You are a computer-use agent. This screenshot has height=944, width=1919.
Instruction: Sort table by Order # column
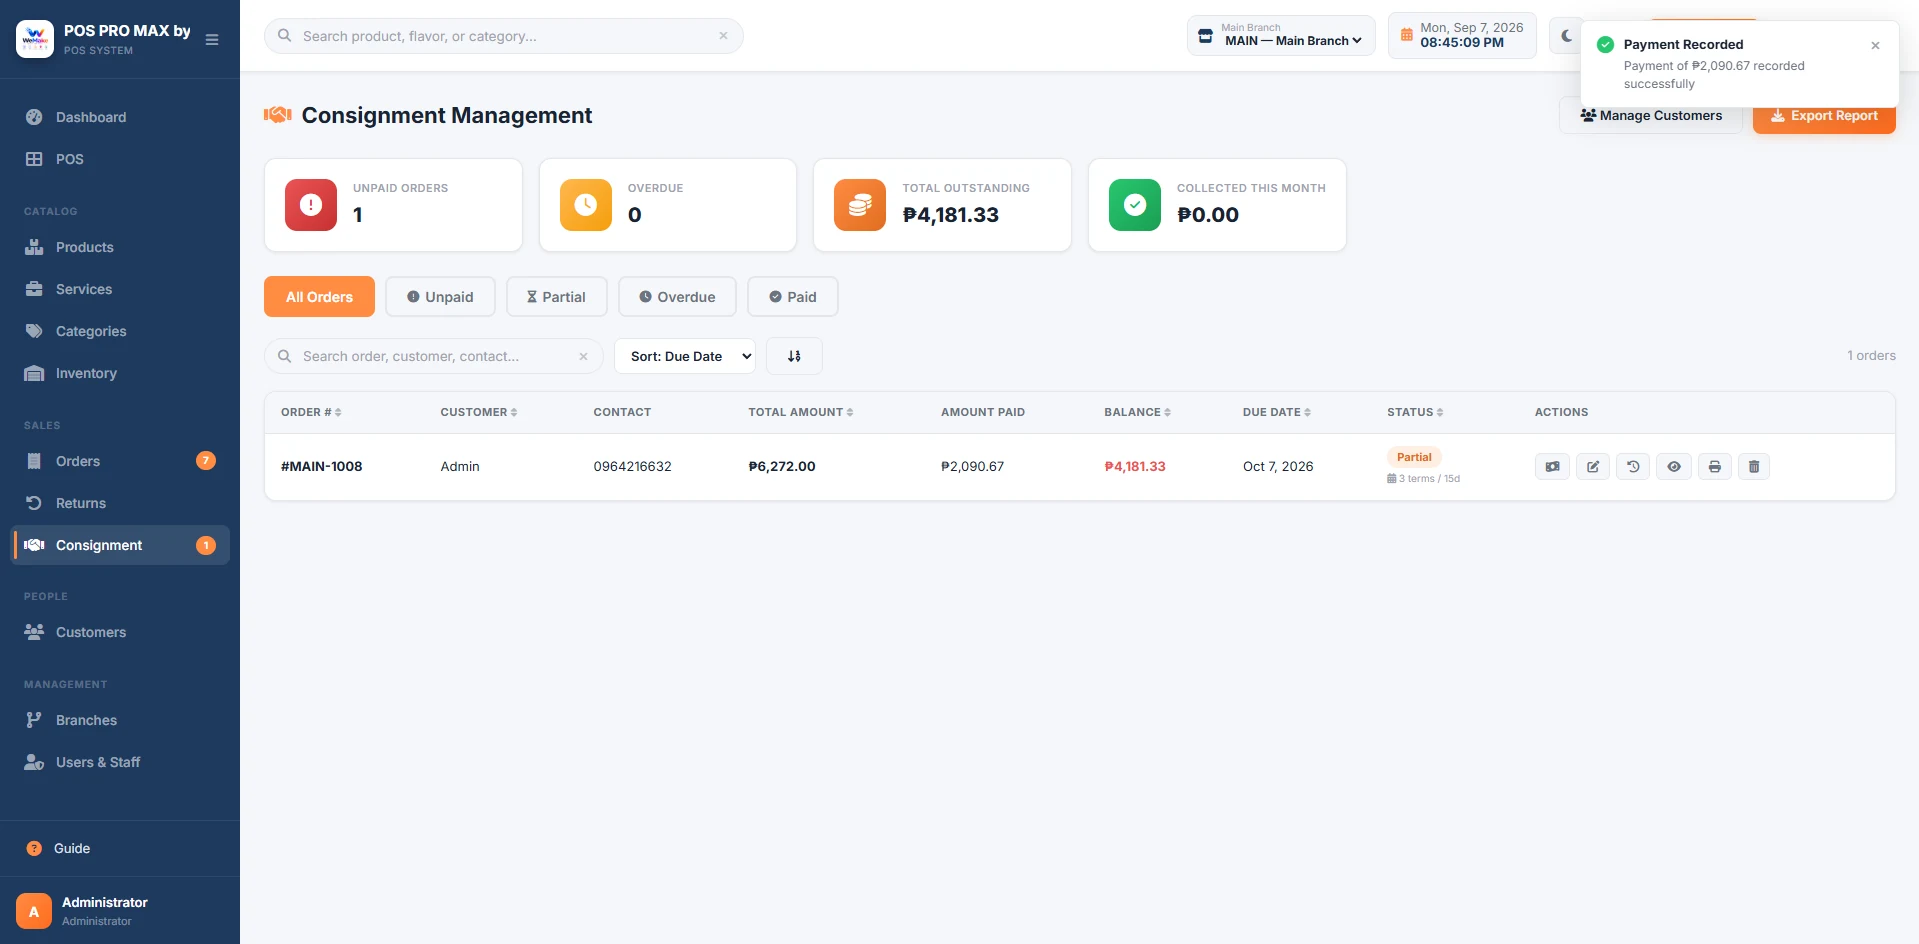click(x=311, y=412)
